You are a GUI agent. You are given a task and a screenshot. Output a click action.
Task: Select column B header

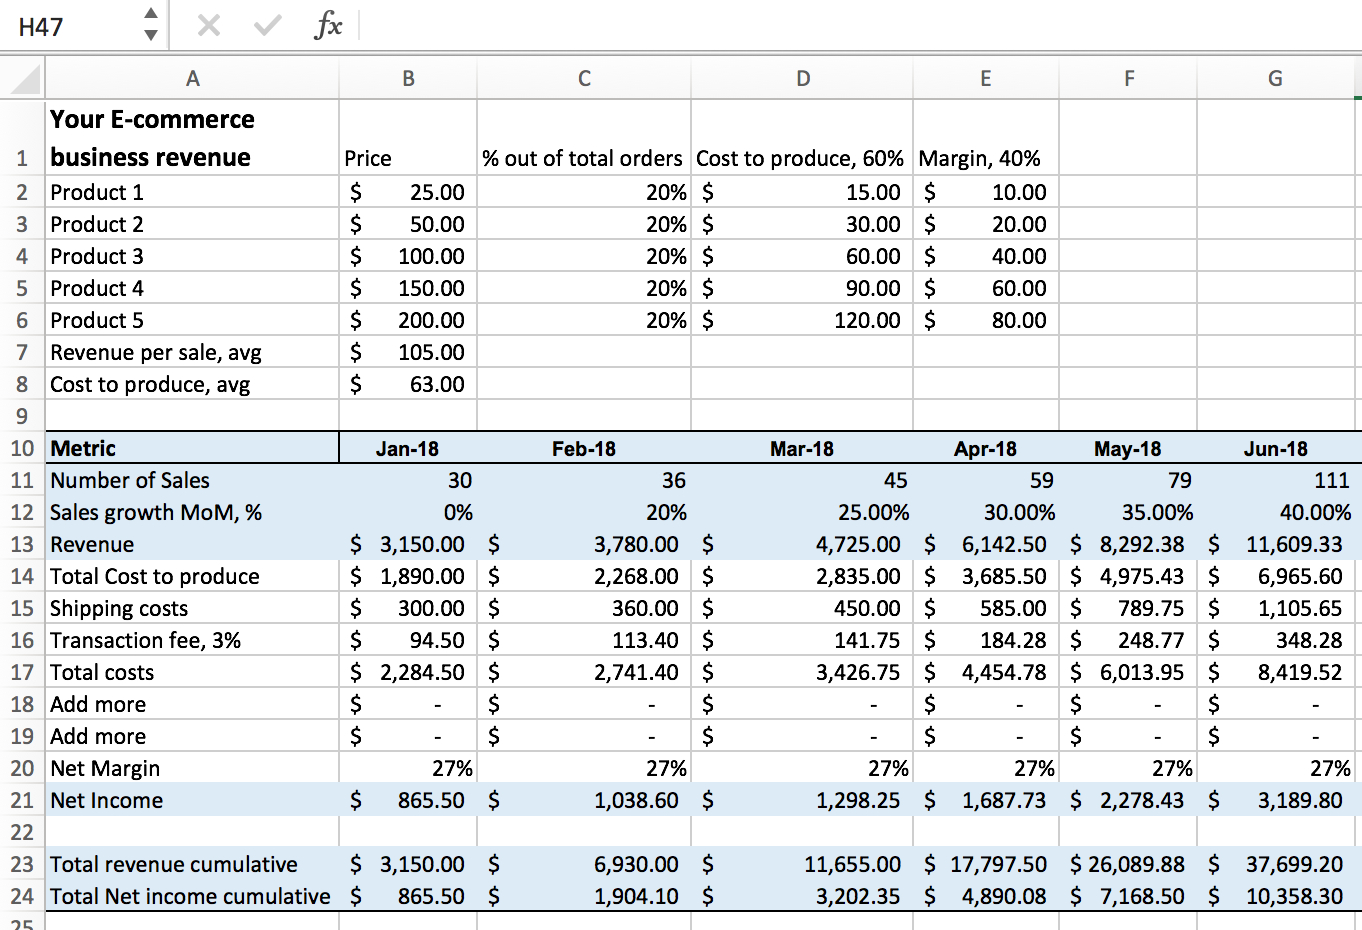point(408,77)
